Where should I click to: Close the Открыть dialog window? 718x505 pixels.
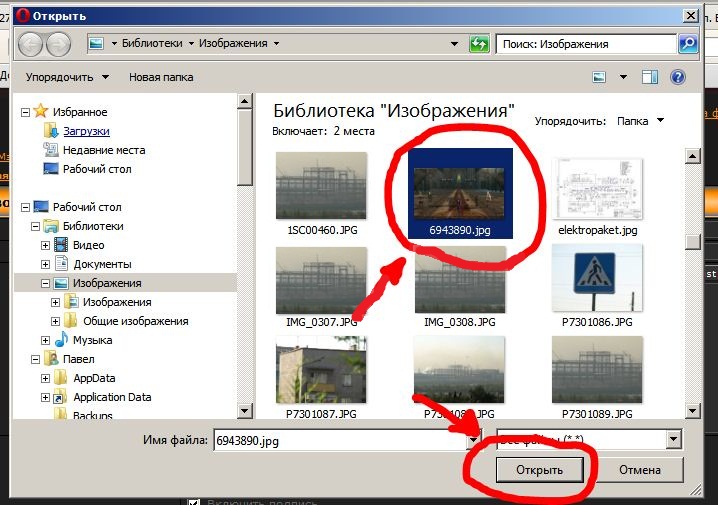coord(691,16)
